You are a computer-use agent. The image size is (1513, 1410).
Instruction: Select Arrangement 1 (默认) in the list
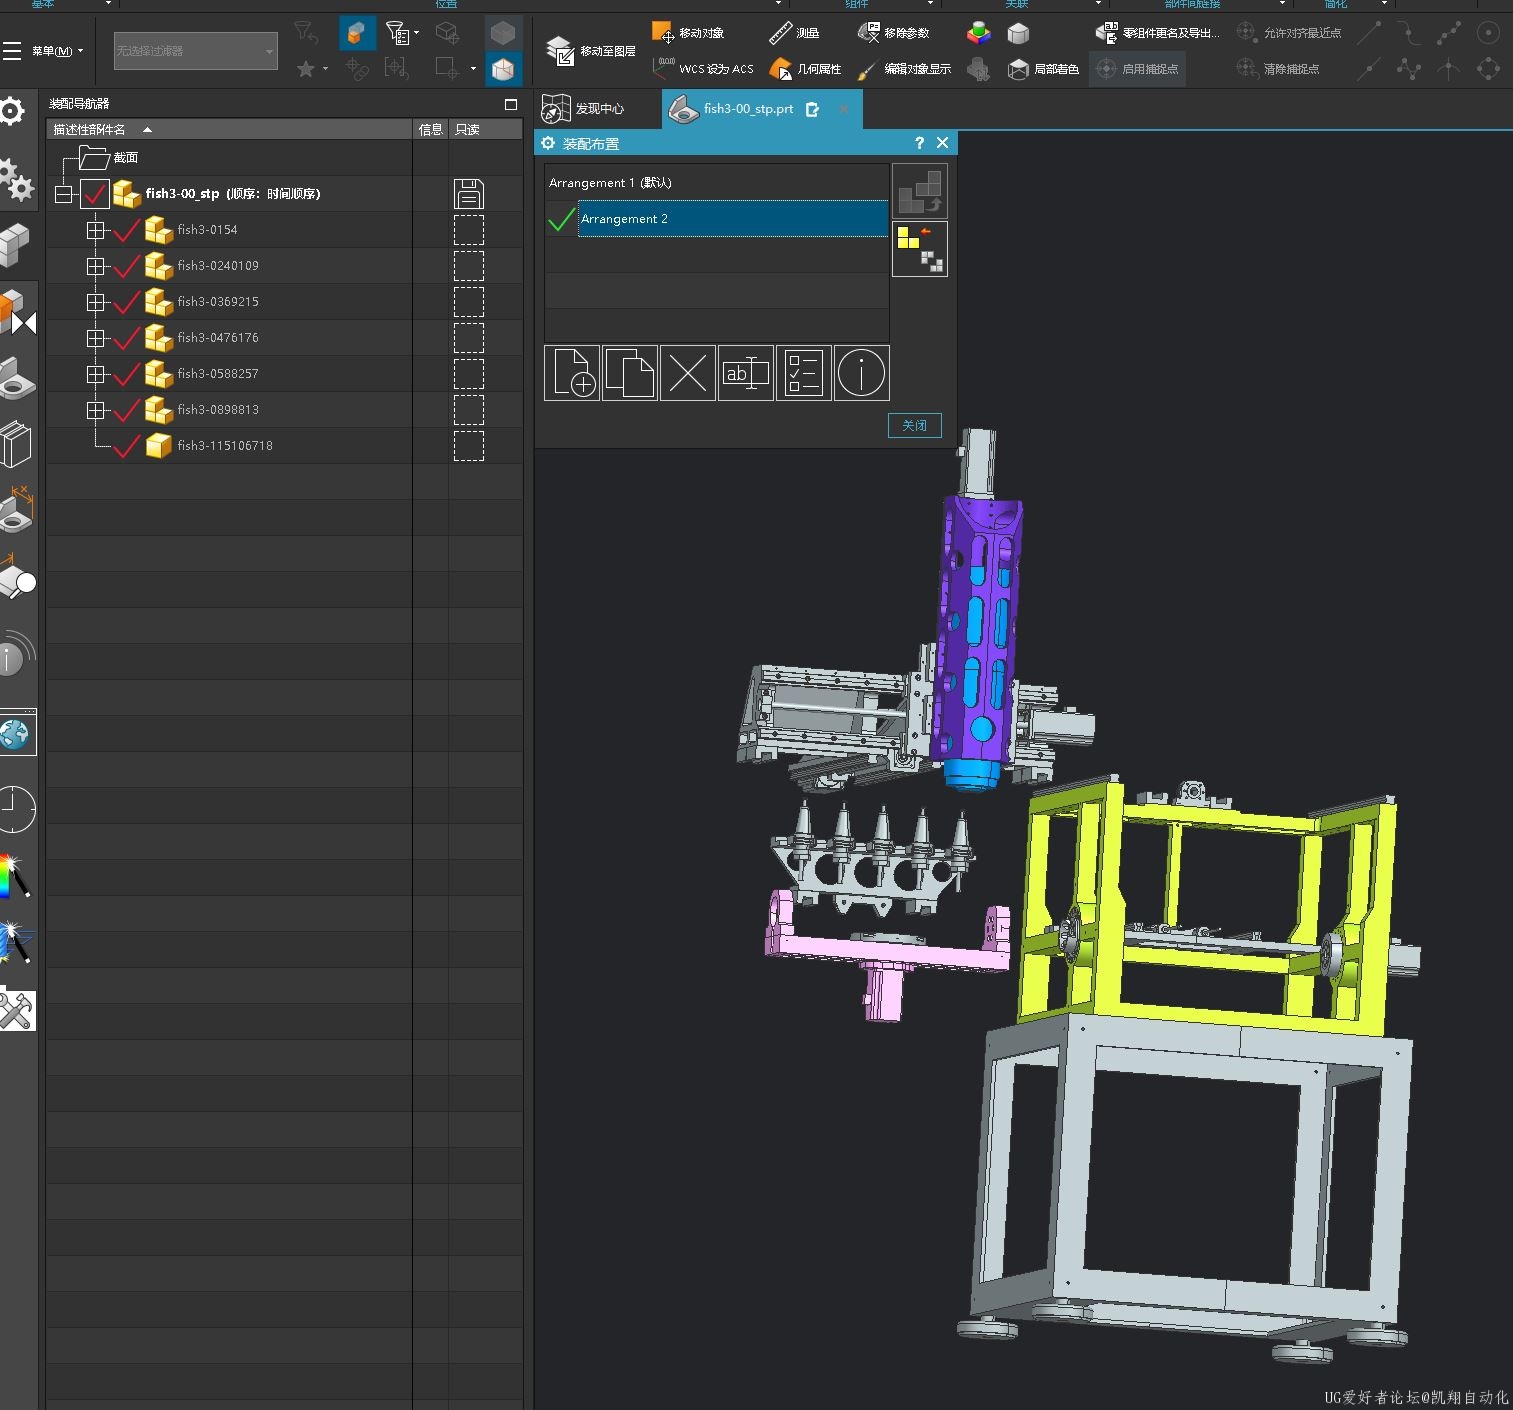pos(716,183)
